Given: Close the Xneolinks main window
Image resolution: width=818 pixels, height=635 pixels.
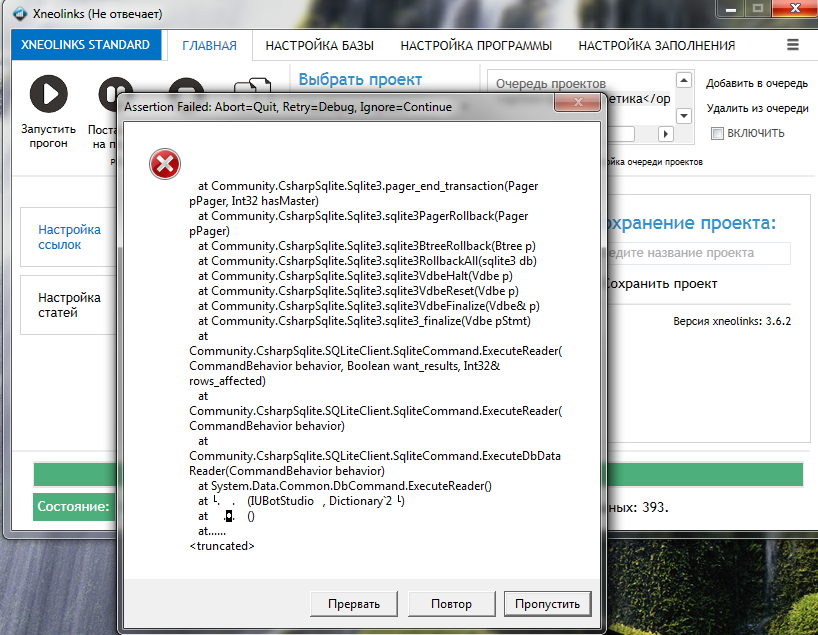Looking at the screenshot, I should pos(795,8).
